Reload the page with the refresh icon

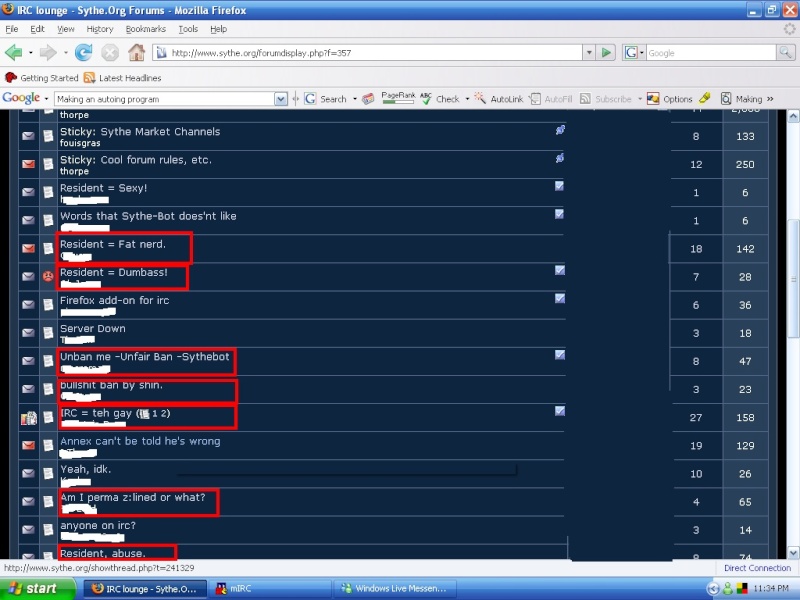(x=84, y=53)
